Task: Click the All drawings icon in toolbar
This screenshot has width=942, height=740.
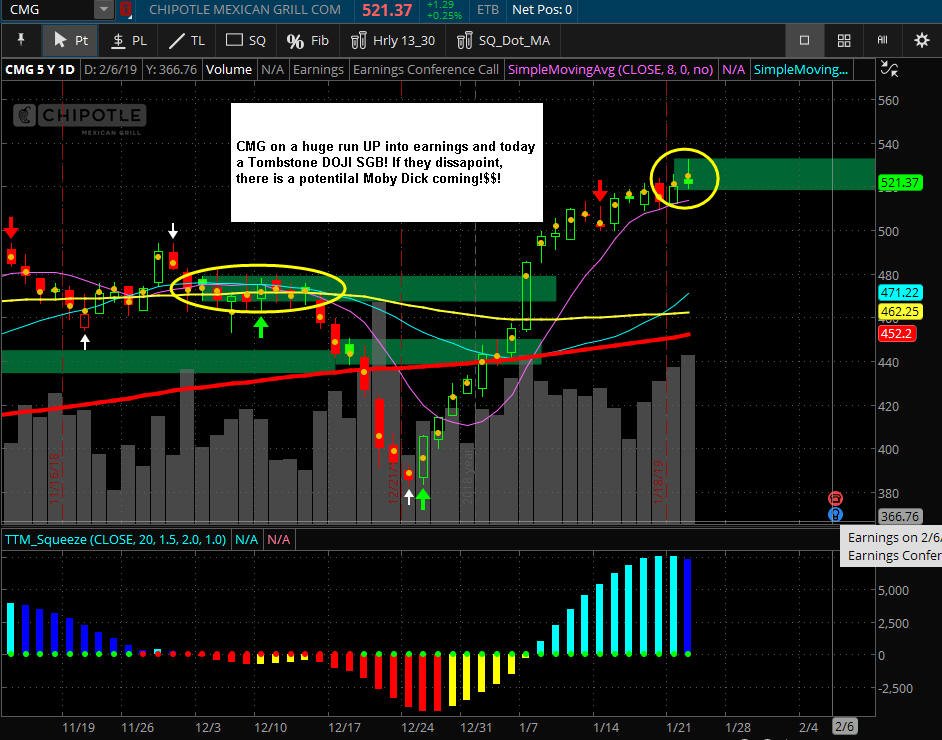Action: [883, 40]
